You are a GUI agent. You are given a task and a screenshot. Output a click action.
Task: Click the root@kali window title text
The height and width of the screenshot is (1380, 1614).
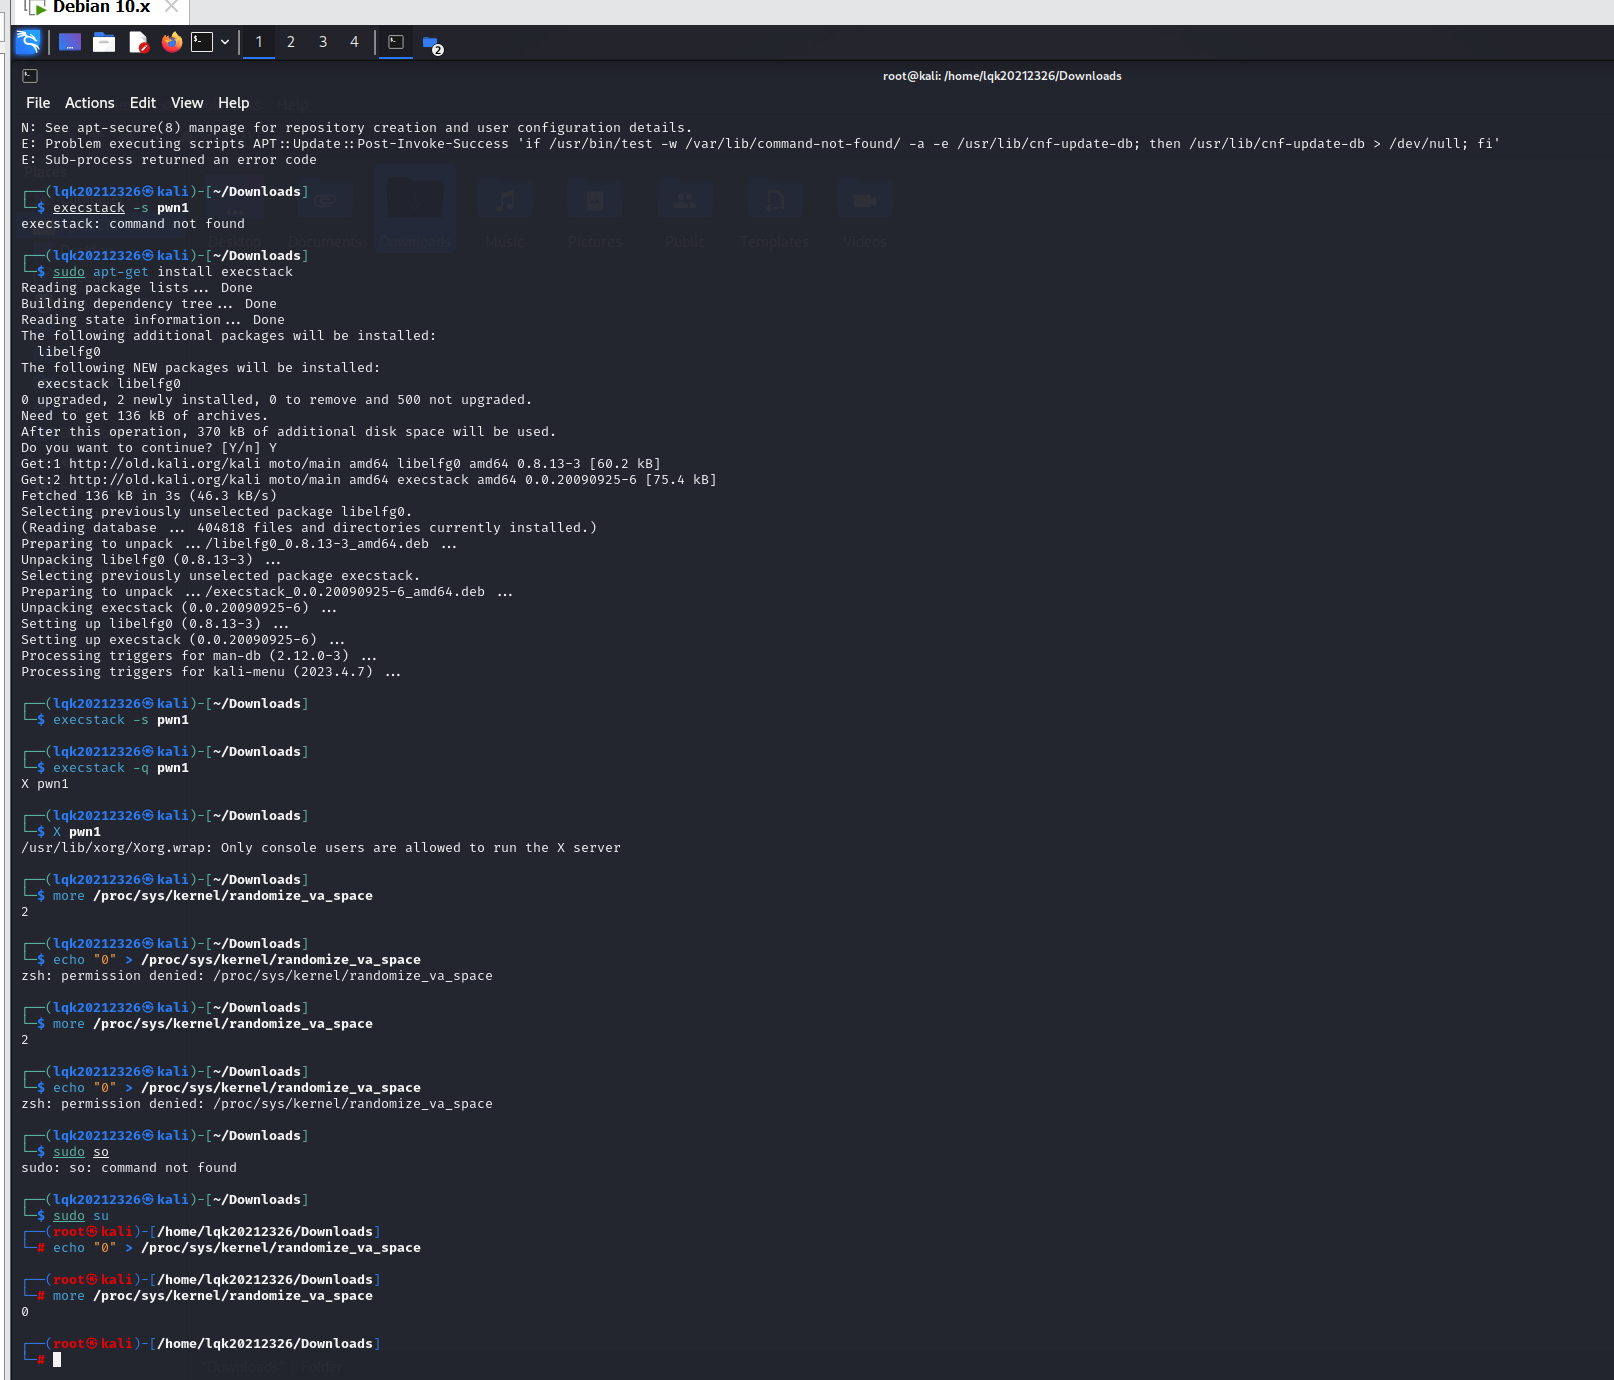point(1002,76)
